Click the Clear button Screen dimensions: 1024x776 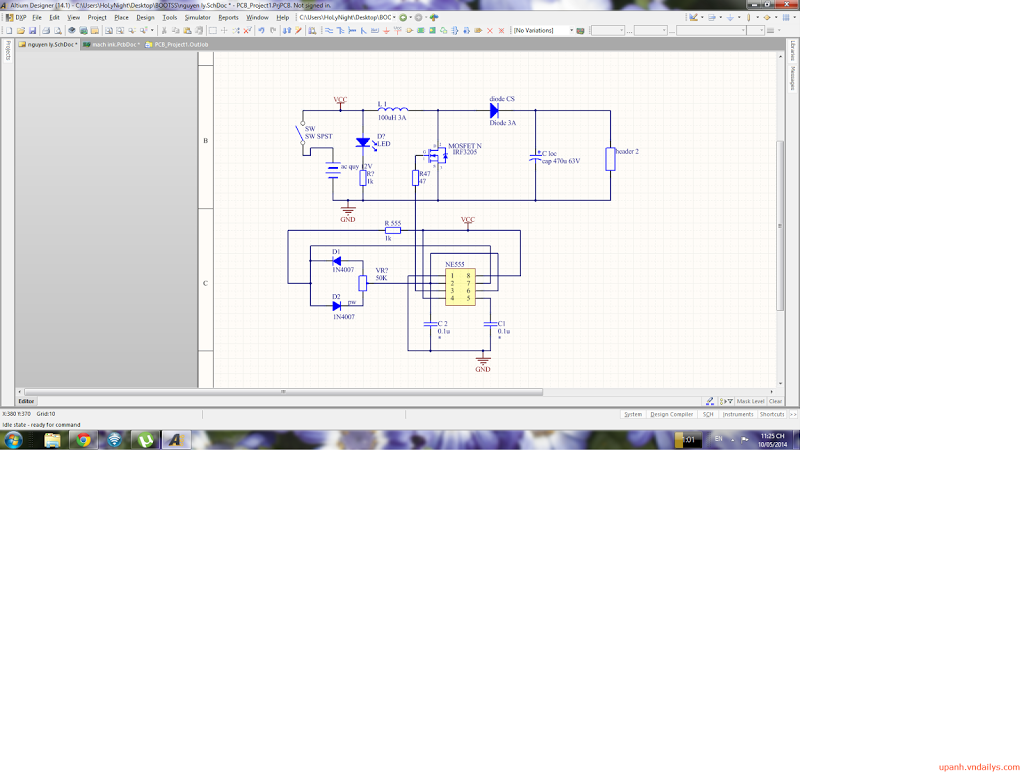(775, 401)
